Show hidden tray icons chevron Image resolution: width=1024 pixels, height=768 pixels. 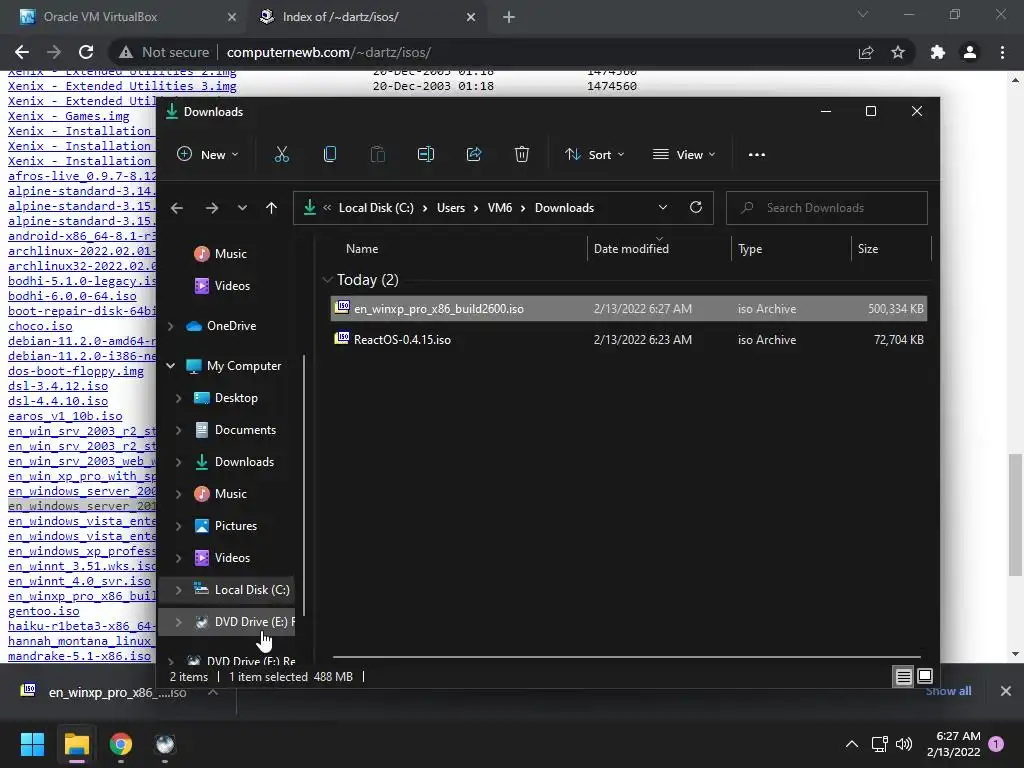[852, 744]
